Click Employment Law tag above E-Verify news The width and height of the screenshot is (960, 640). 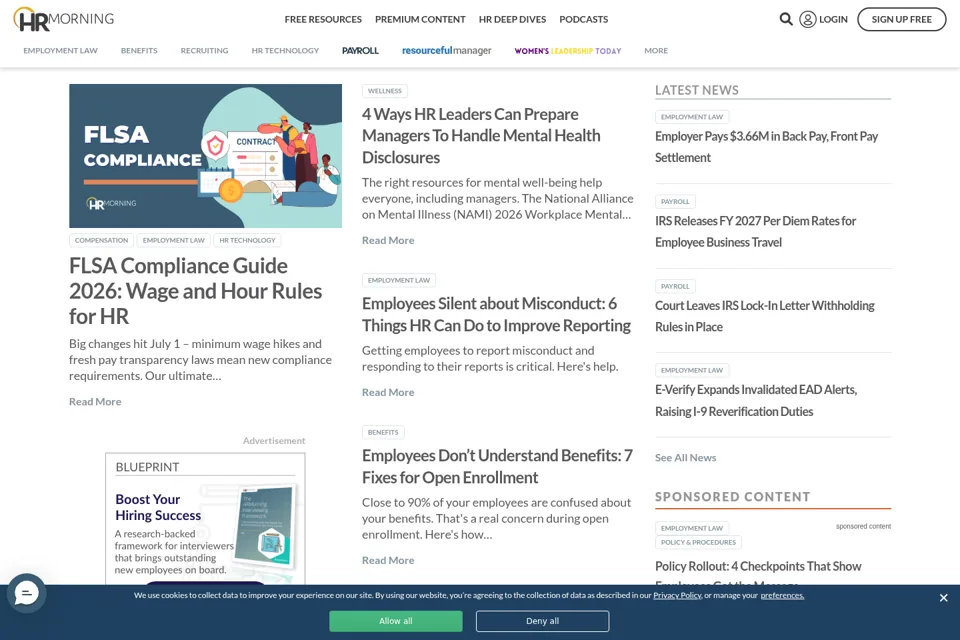(x=692, y=371)
